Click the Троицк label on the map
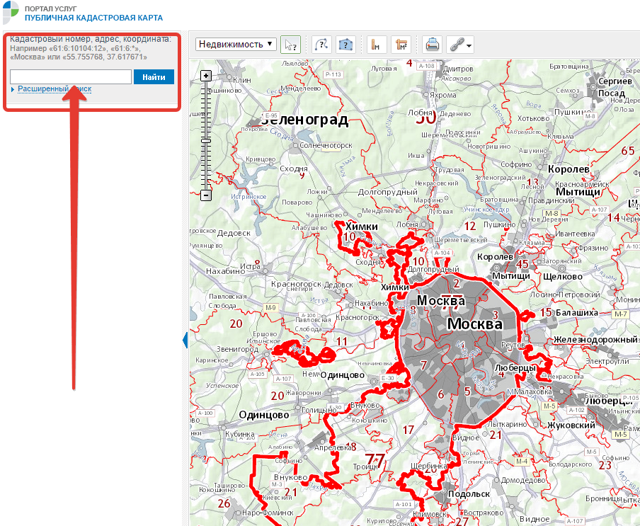Image resolution: width=640 pixels, height=526 pixels. click(365, 466)
